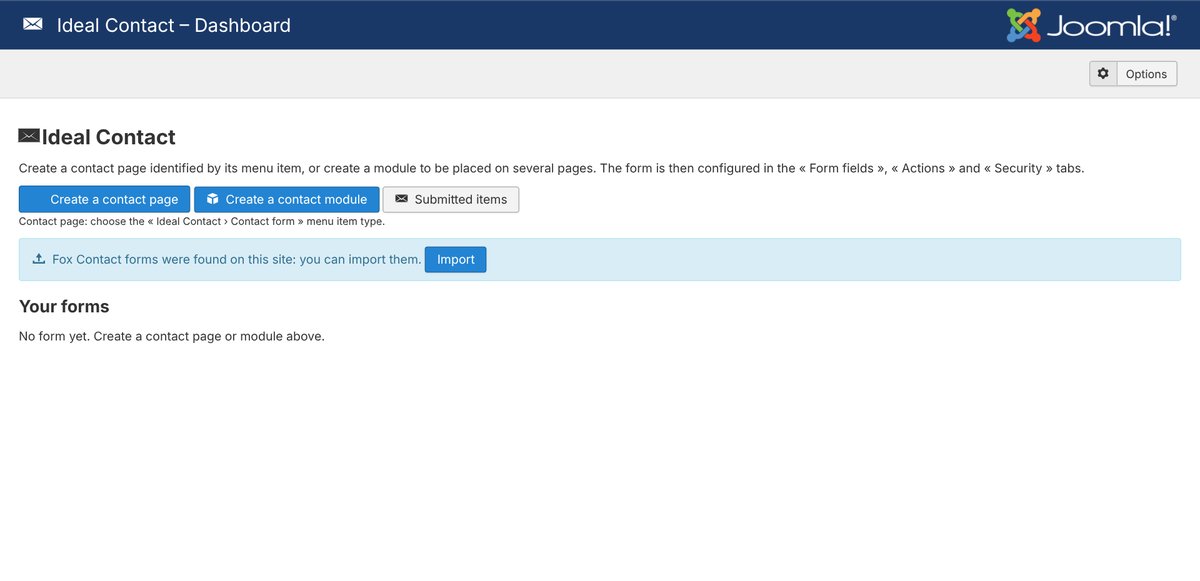1200x581 pixels.
Task: Open the Options button
Action: click(x=1133, y=74)
